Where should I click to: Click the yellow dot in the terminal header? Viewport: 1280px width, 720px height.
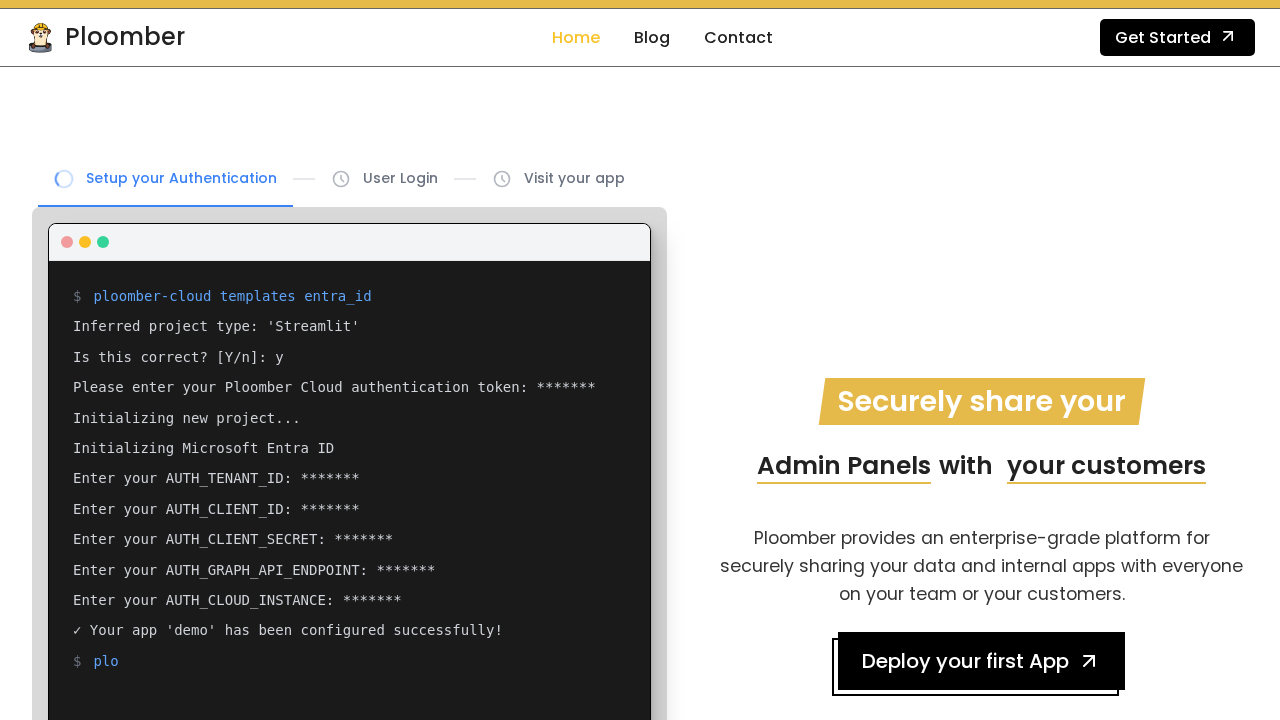[x=84, y=241]
